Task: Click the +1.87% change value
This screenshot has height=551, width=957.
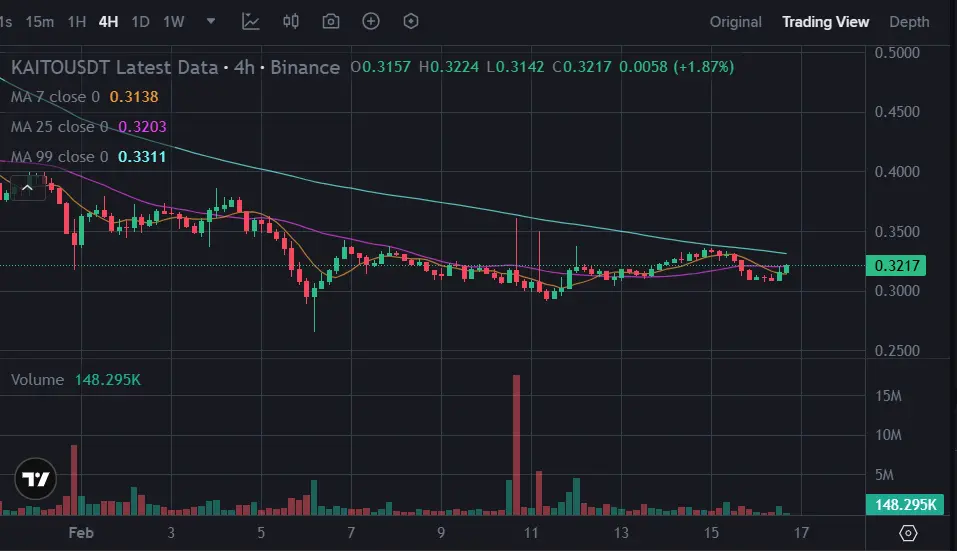Action: click(704, 67)
